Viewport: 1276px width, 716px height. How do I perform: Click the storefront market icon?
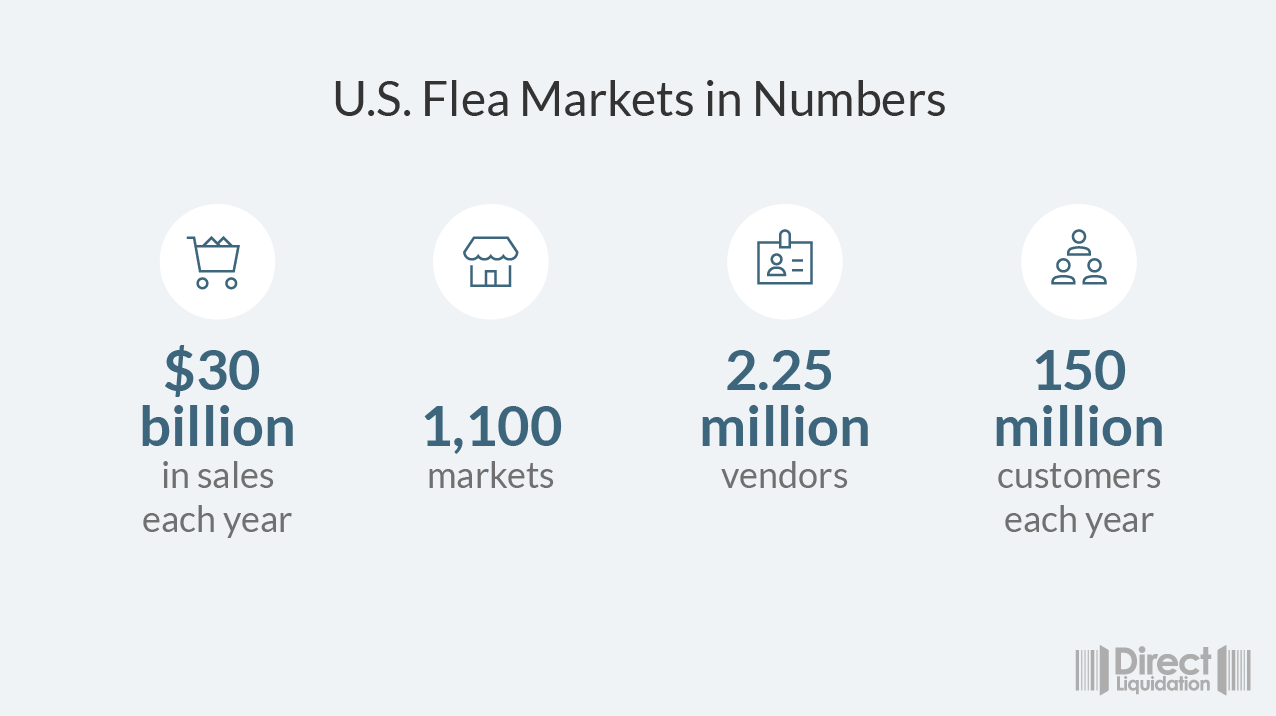pos(490,262)
